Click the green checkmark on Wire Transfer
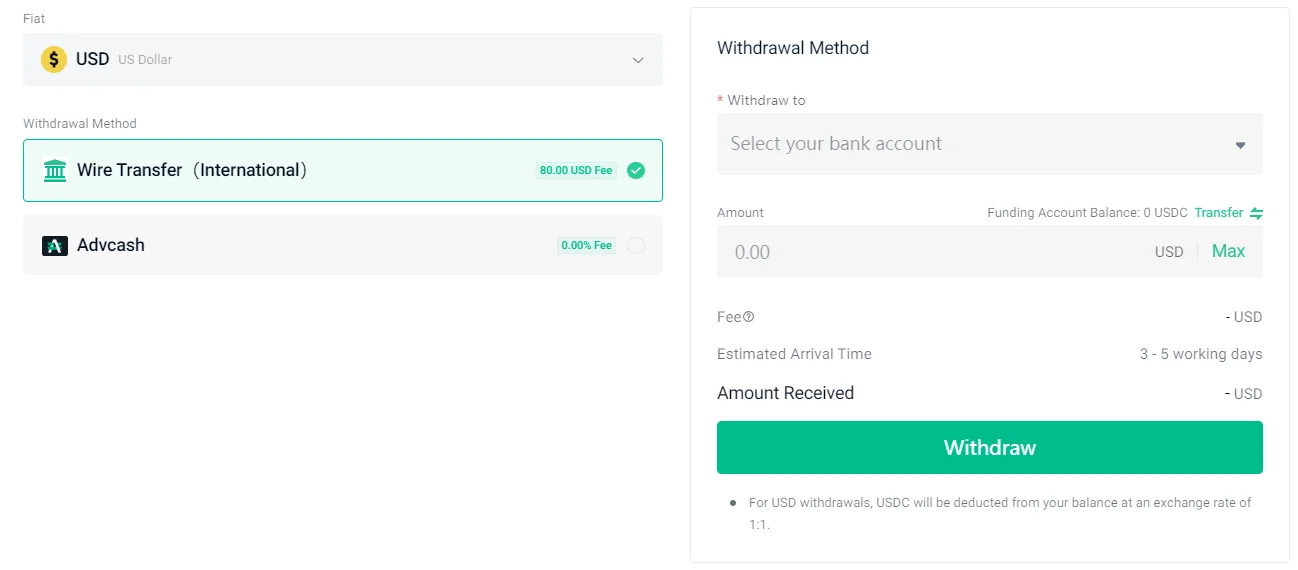Image resolution: width=1298 pixels, height=570 pixels. [635, 170]
